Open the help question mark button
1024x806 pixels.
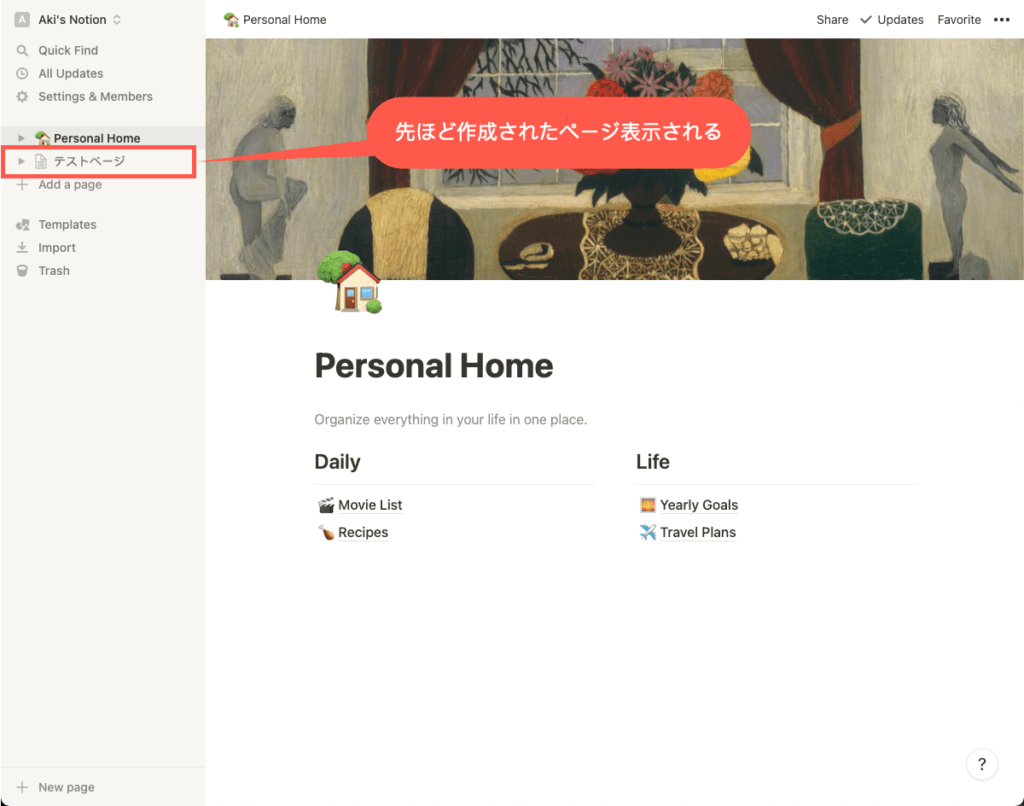pyautogui.click(x=982, y=764)
